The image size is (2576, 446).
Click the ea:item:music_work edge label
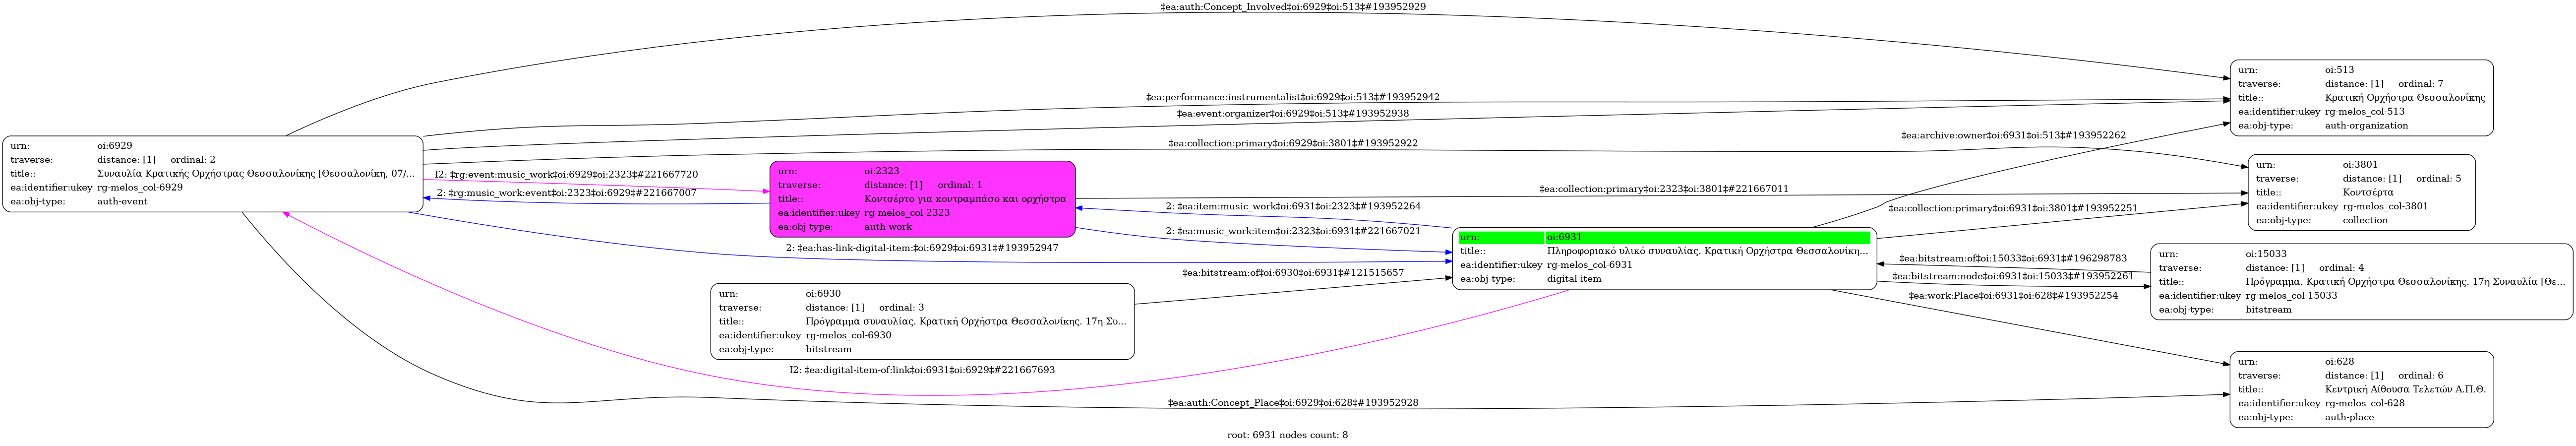(1292, 207)
